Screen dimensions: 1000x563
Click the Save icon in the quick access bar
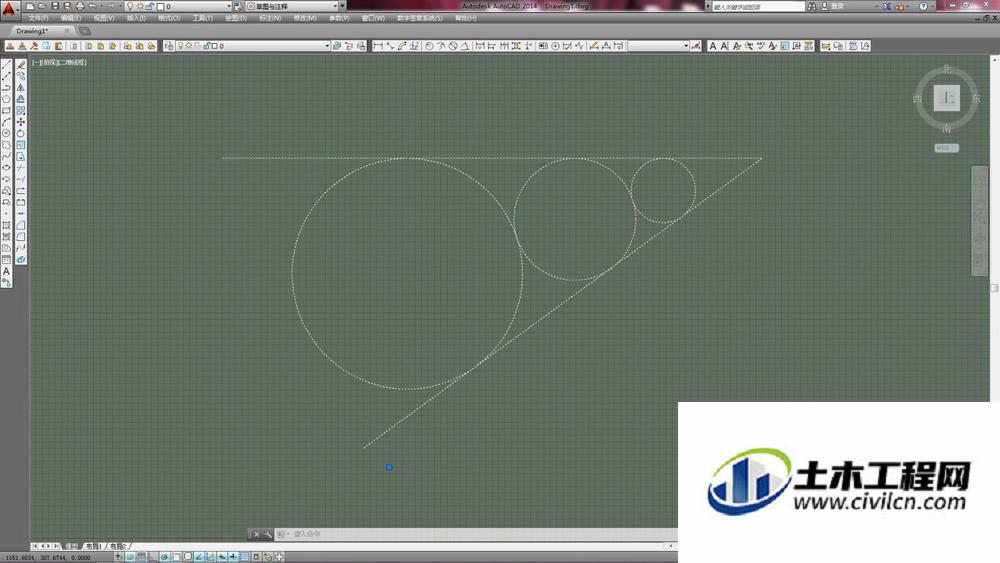[55, 6]
